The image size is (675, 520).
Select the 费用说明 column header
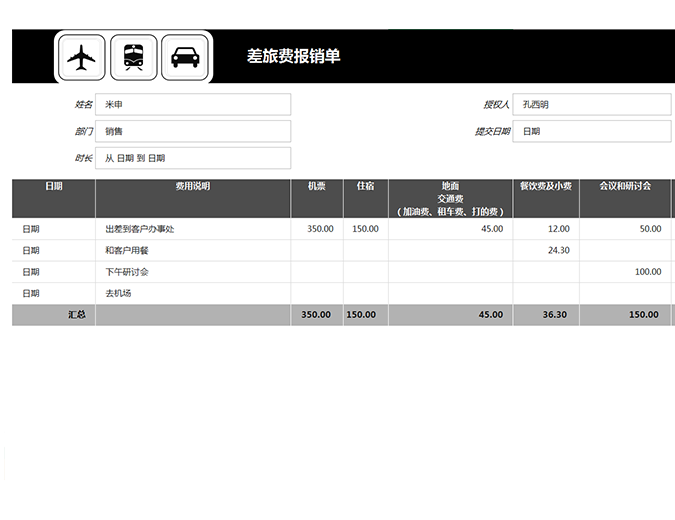point(193,198)
